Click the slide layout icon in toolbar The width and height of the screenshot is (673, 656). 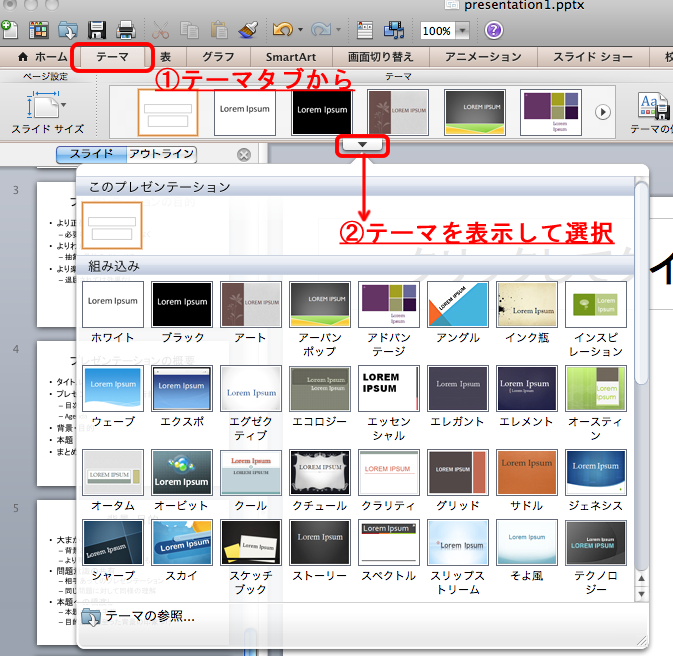[364, 30]
